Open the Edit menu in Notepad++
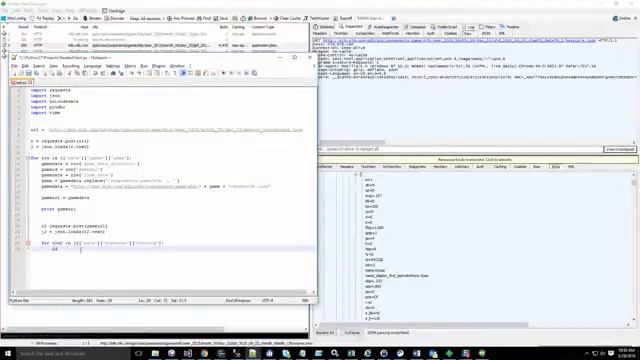The image size is (640, 360). pyautogui.click(x=25, y=66)
